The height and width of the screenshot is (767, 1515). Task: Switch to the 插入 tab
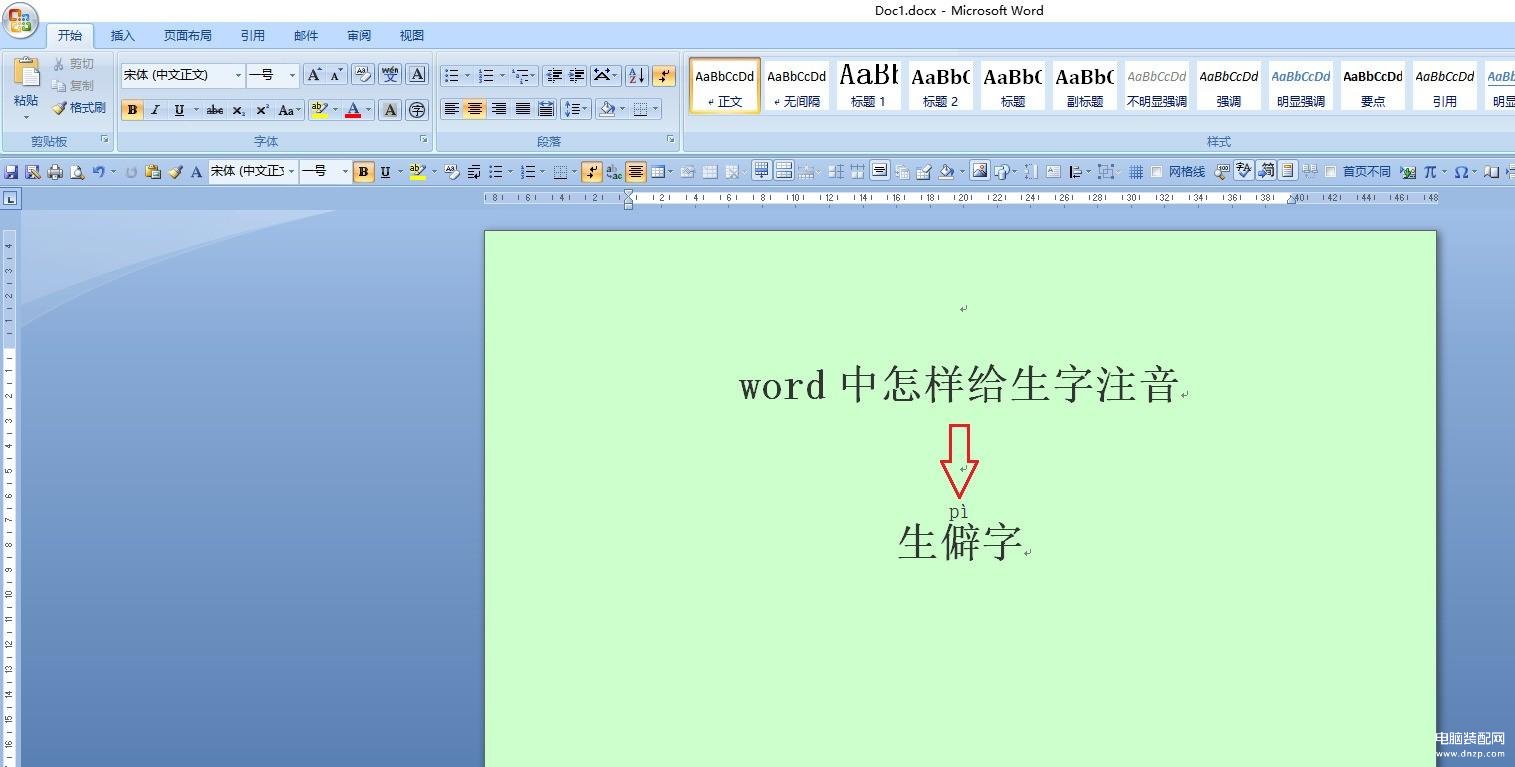pyautogui.click(x=122, y=36)
